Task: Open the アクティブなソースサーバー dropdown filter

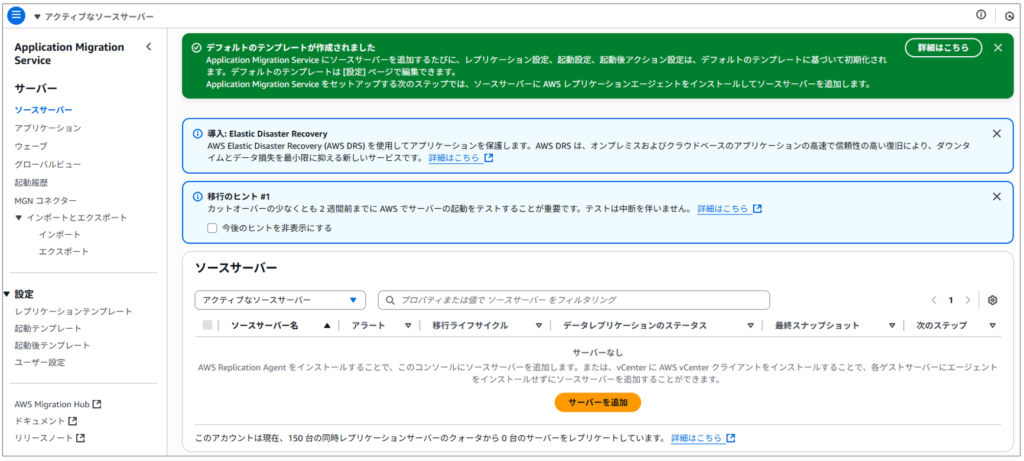Action: click(x=280, y=300)
